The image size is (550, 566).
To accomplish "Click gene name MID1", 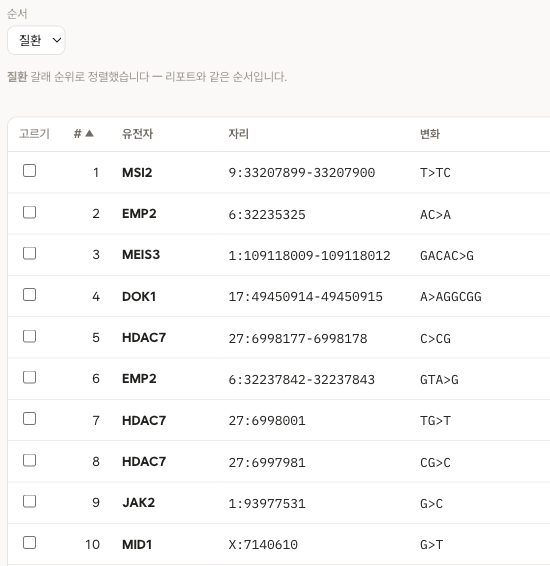I will click(137, 544).
